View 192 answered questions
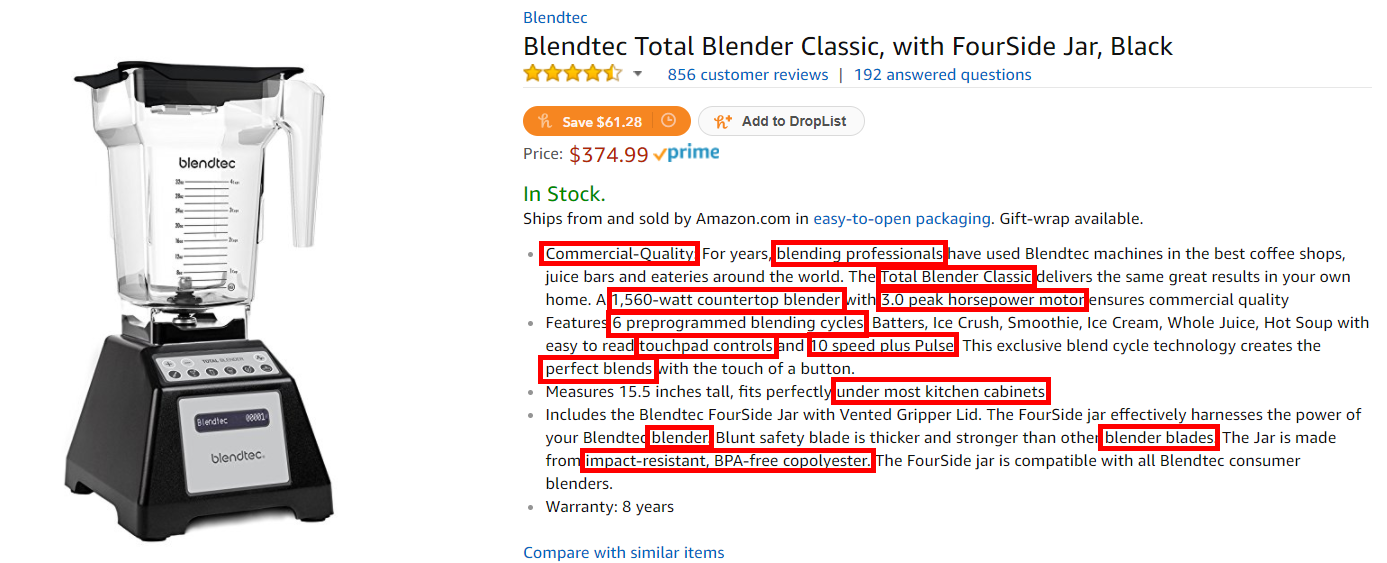The image size is (1387, 563). (943, 75)
